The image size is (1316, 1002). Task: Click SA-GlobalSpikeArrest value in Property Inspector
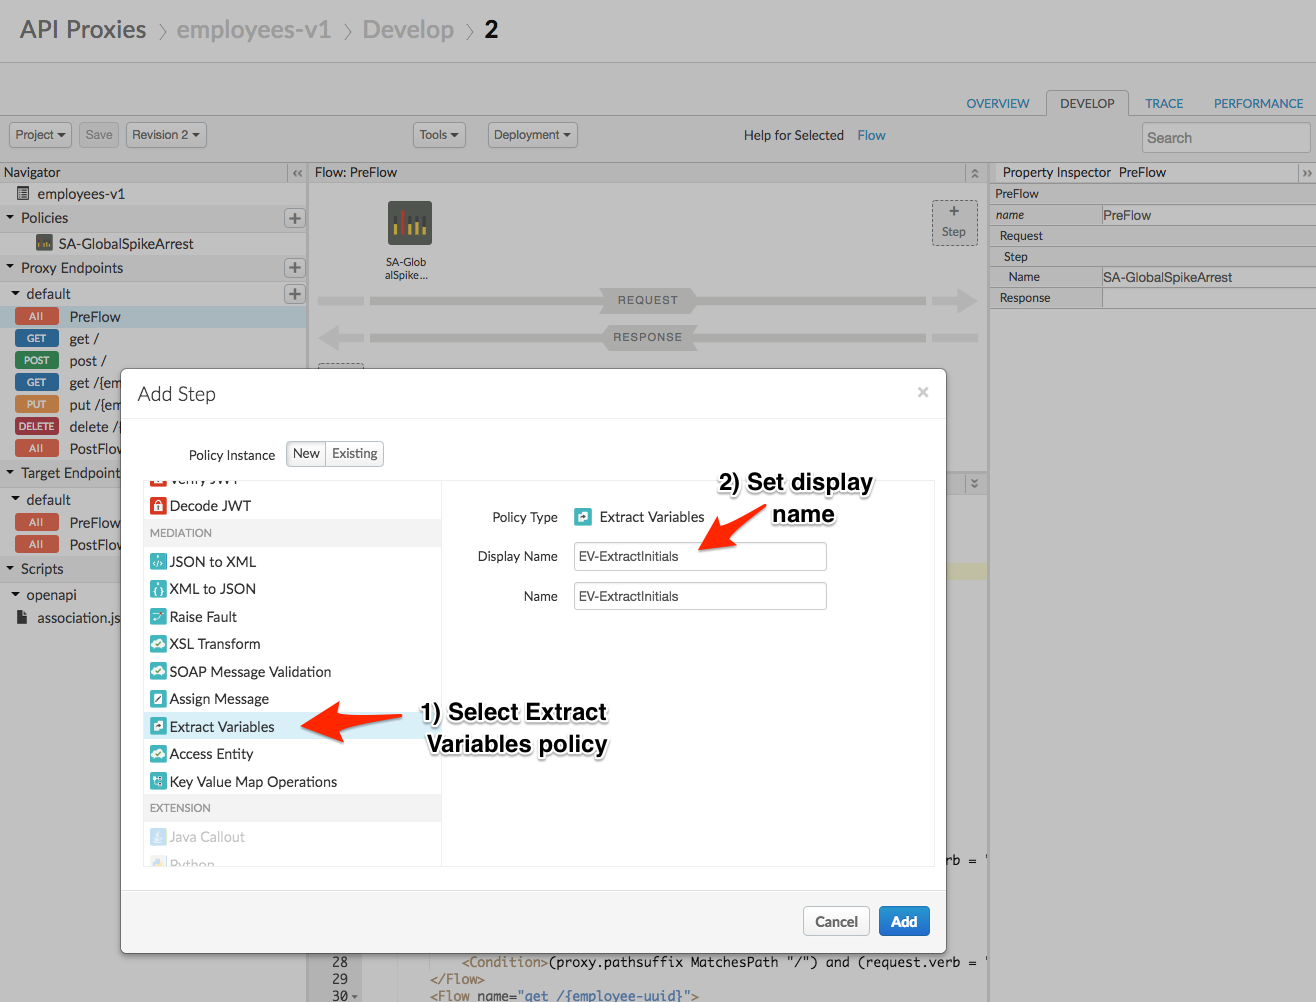(x=1168, y=277)
